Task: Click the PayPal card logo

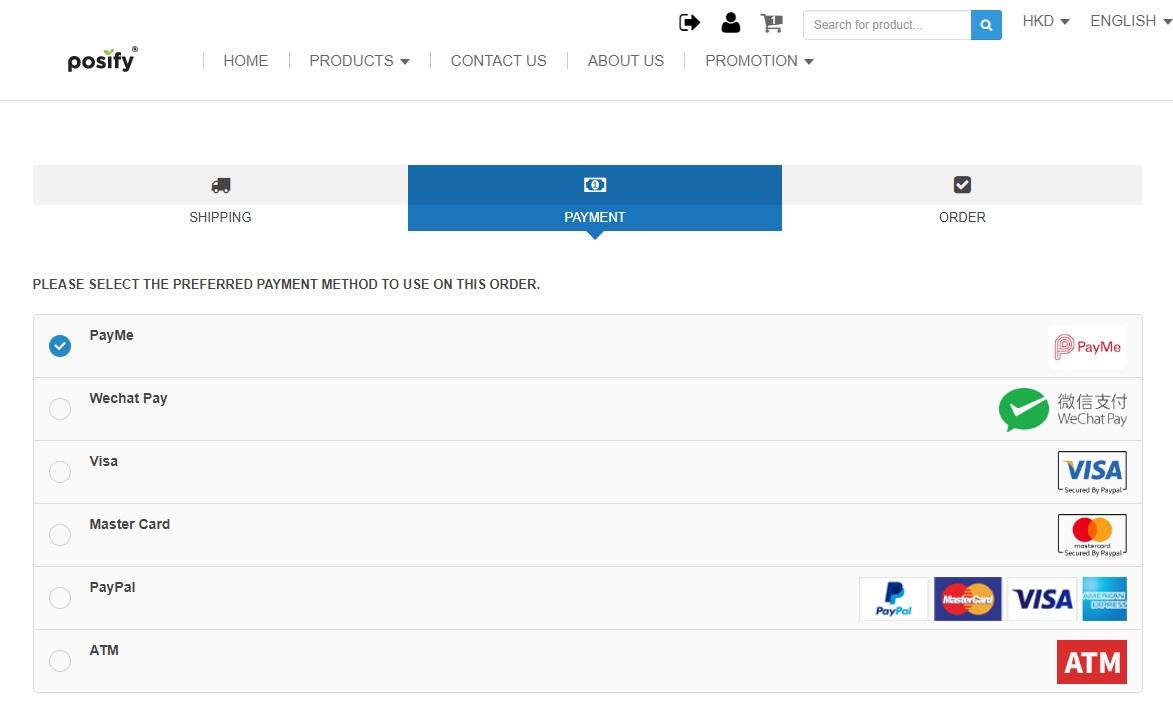Action: [893, 599]
